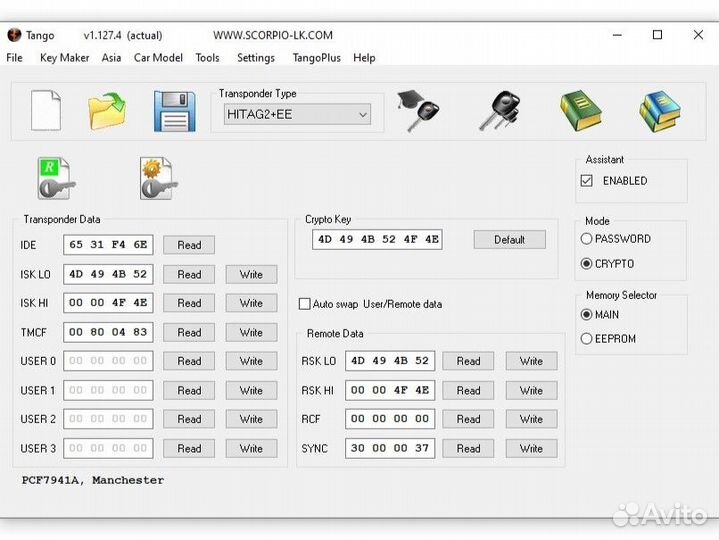Disable the Assistant ENABLED checkbox
Image resolution: width=719 pixels, height=540 pixels.
(x=587, y=181)
